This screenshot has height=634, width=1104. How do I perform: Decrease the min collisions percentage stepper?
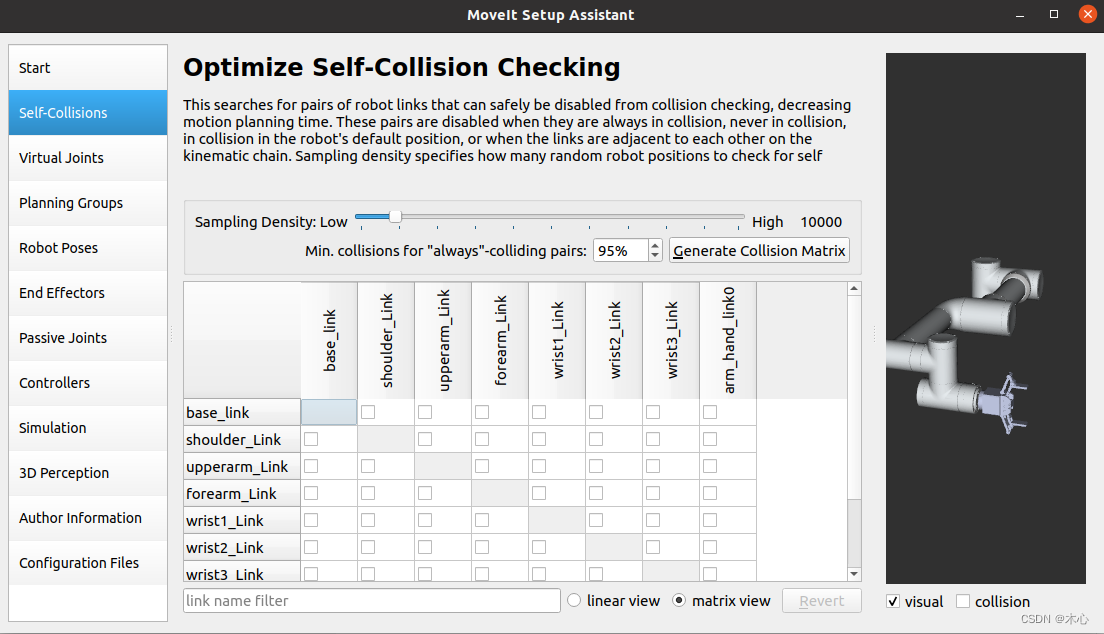tap(655, 256)
